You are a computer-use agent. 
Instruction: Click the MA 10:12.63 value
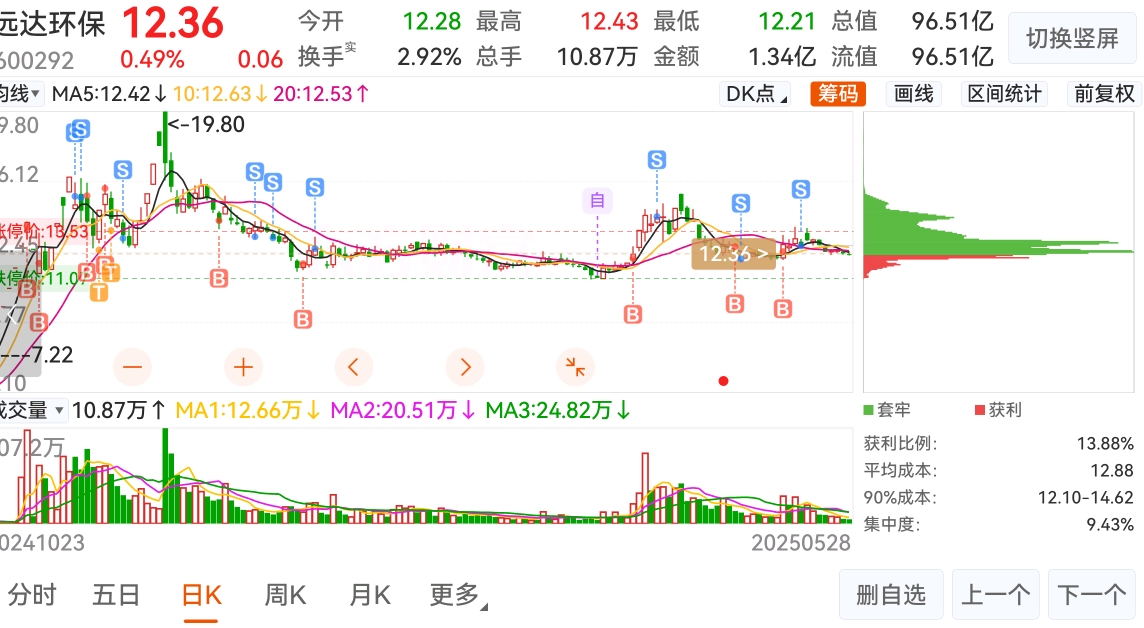coord(220,94)
